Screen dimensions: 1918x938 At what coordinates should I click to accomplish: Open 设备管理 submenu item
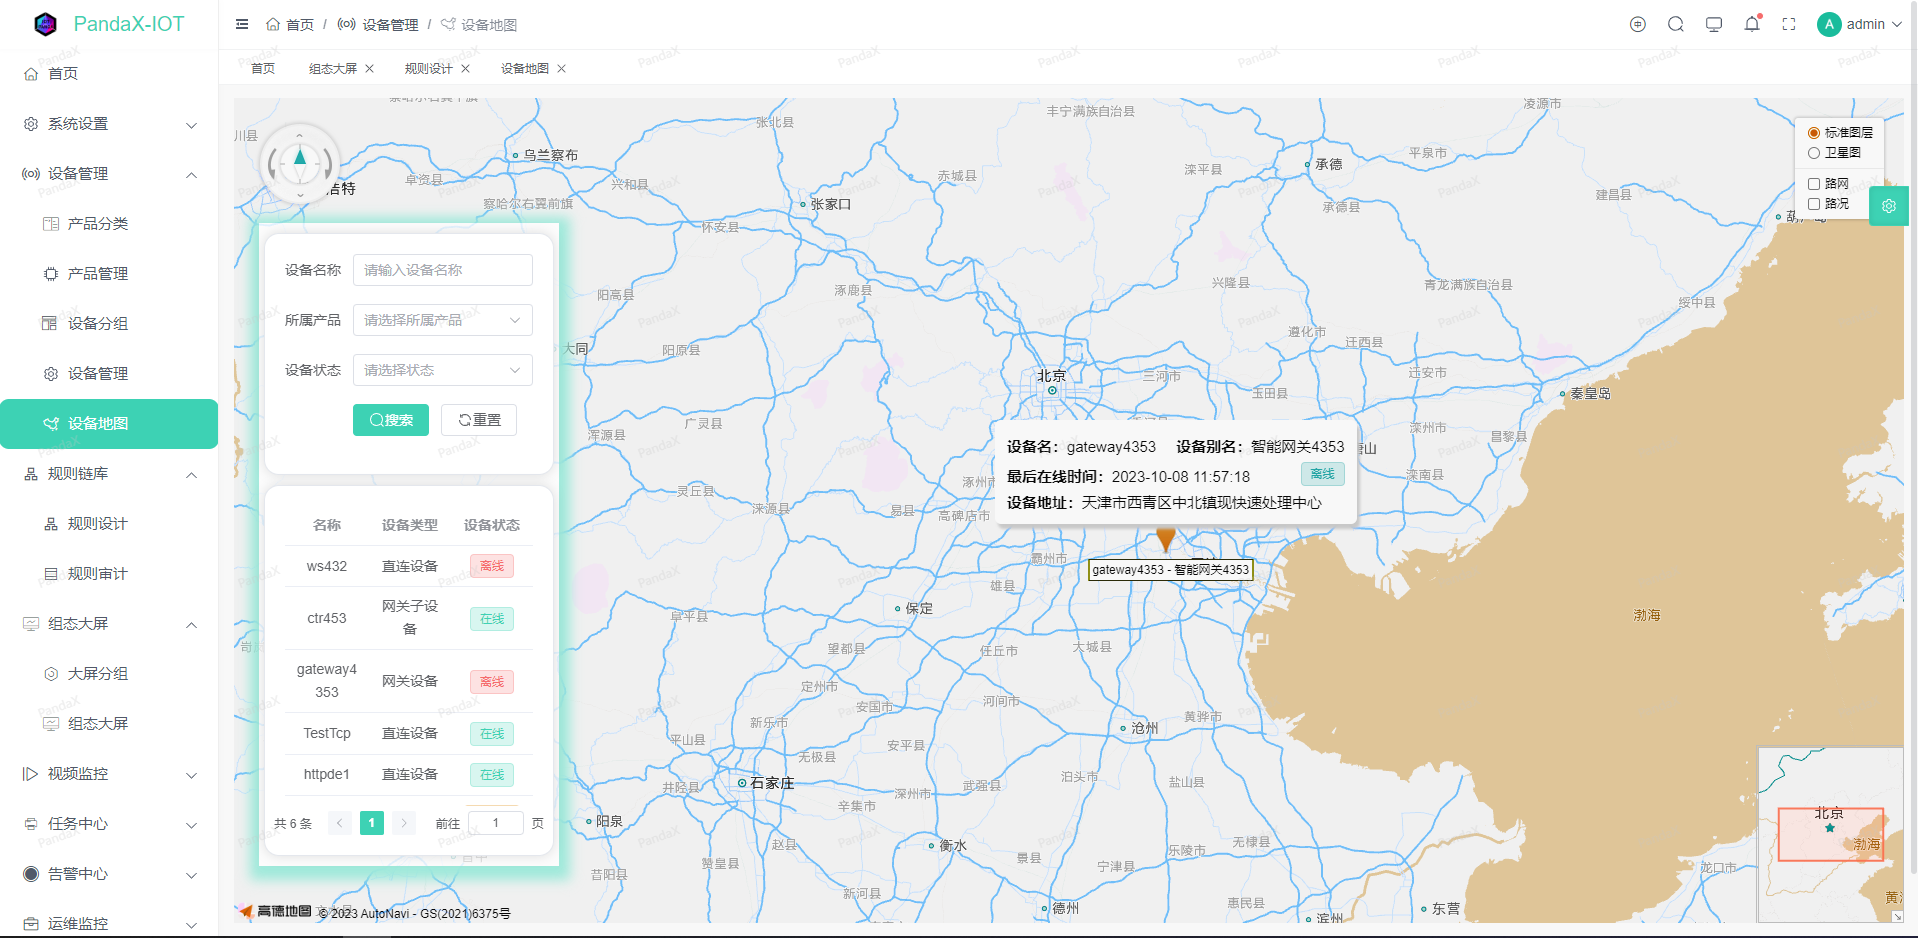109,374
